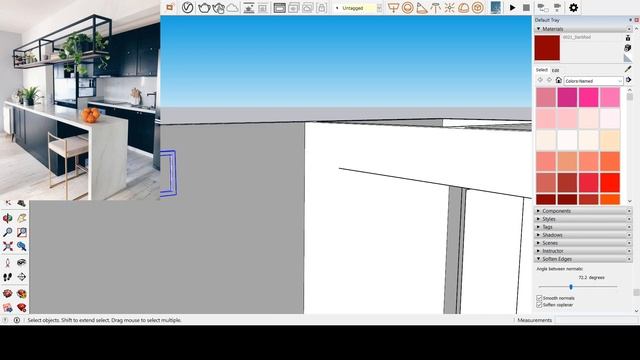Toggle Soften coplanar checkbox
The width and height of the screenshot is (640, 360).
point(539,305)
